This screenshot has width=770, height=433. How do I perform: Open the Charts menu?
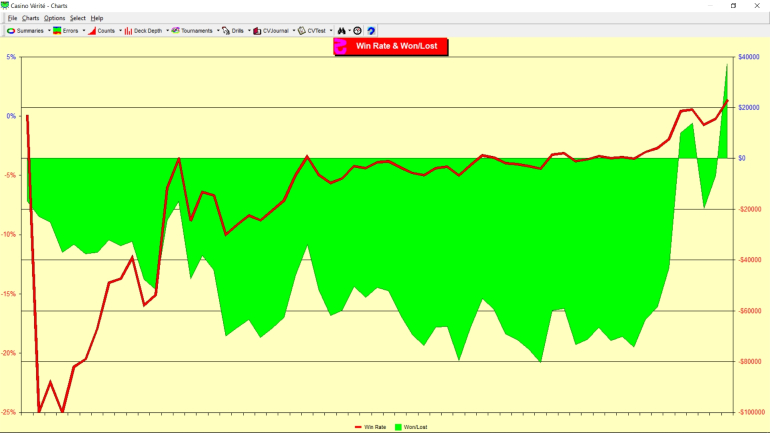pyautogui.click(x=30, y=18)
